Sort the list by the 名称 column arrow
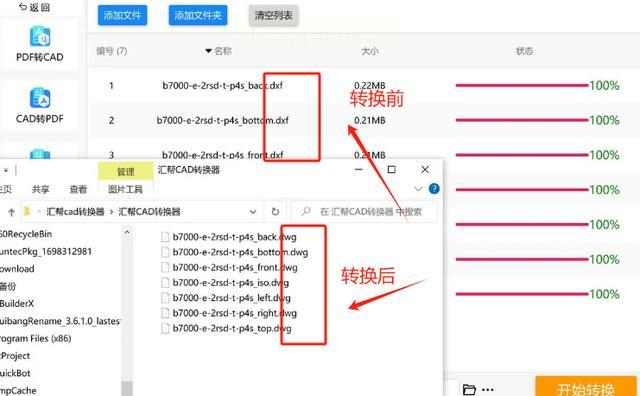The image size is (640, 396). click(x=209, y=51)
